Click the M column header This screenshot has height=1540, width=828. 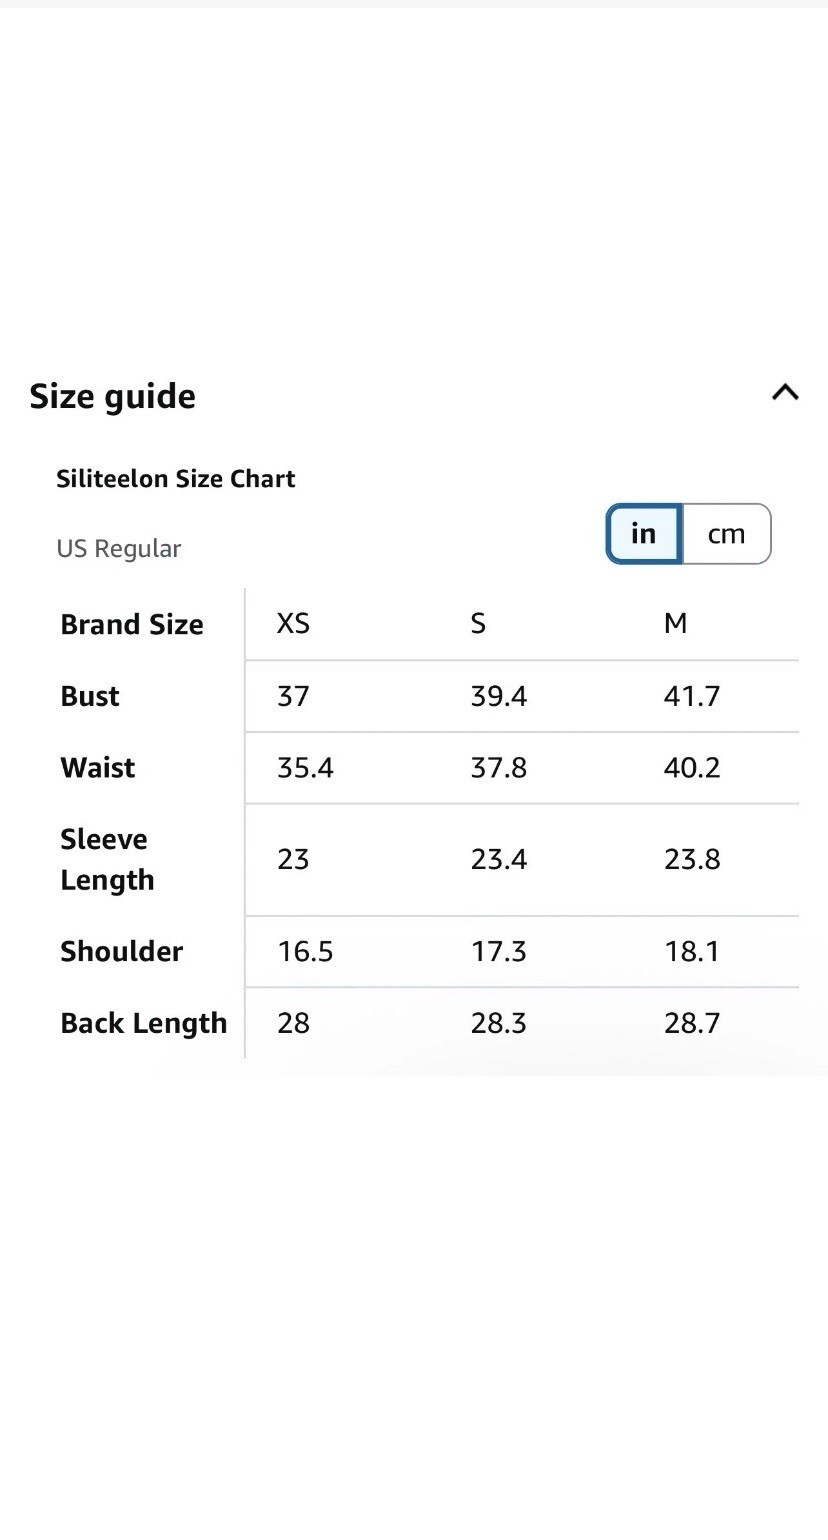675,624
